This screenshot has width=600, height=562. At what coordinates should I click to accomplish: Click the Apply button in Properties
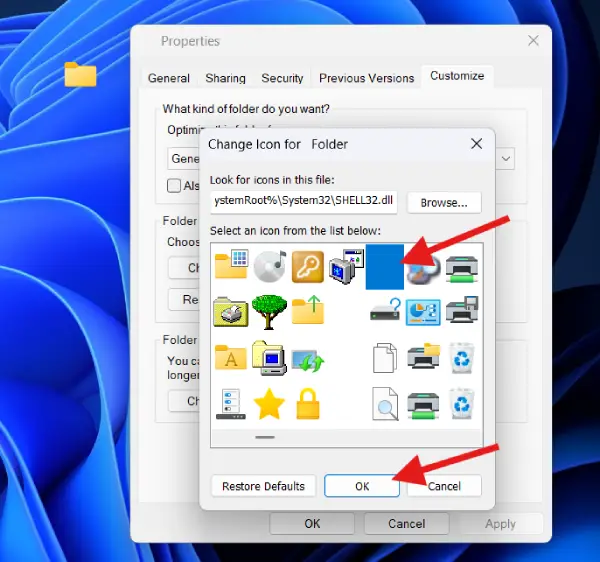[x=501, y=523]
